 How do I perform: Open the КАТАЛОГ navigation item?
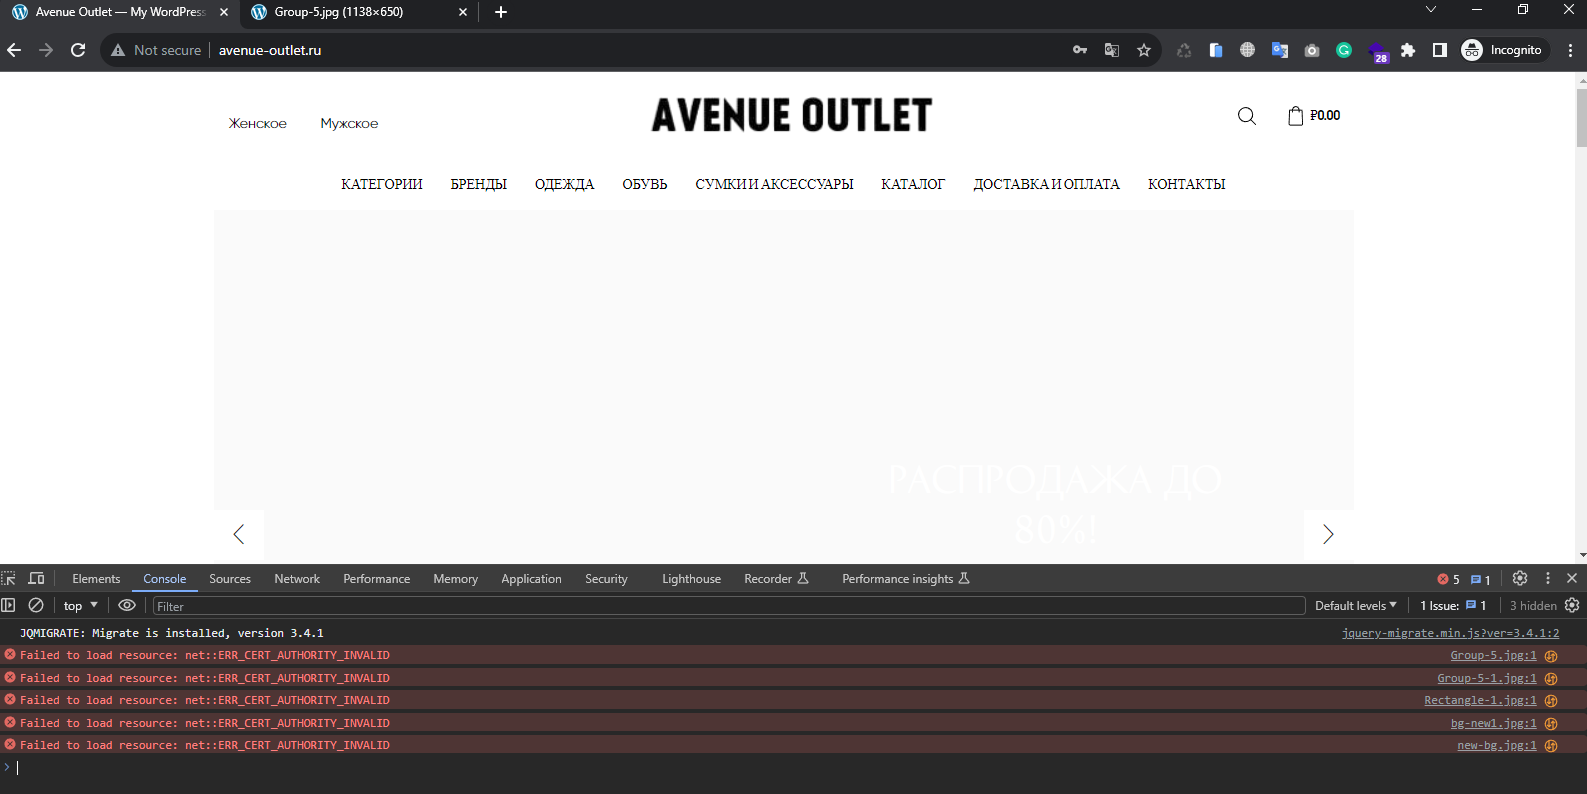coord(913,184)
